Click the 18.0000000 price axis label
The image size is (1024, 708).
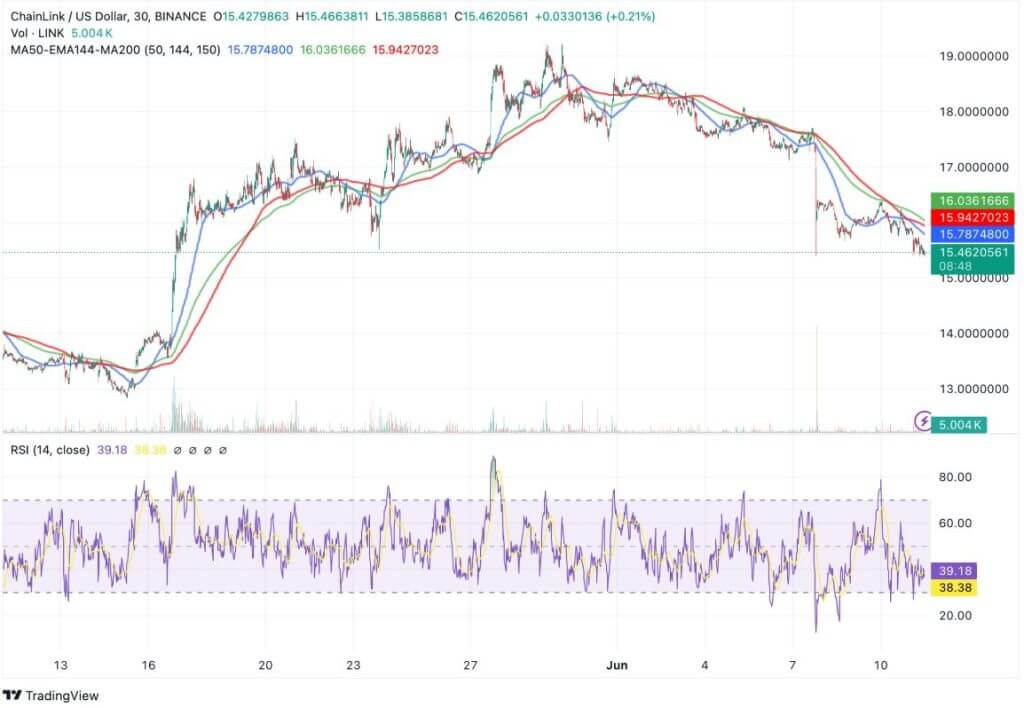pyautogui.click(x=974, y=112)
